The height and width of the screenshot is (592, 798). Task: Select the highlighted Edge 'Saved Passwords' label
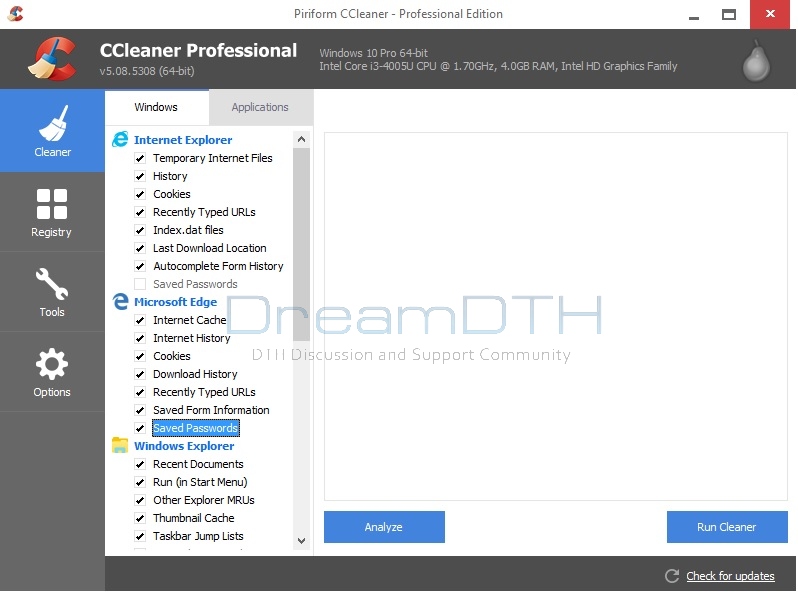coord(196,428)
